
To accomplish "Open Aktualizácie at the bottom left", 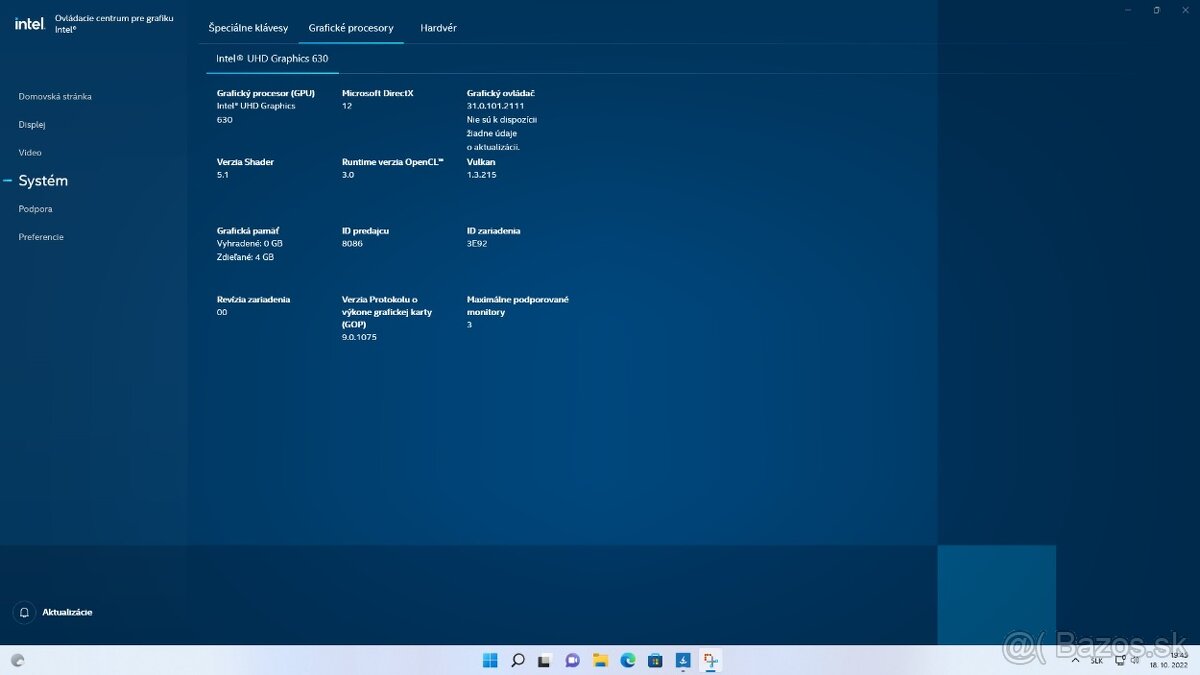I will point(67,612).
